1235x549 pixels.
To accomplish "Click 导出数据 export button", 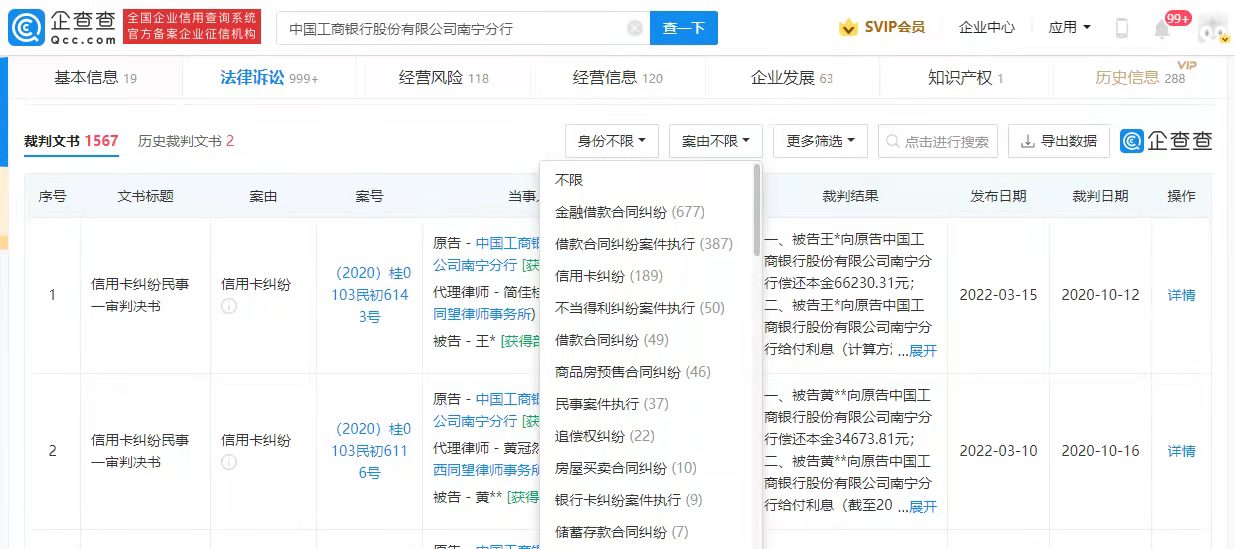I will [1058, 141].
